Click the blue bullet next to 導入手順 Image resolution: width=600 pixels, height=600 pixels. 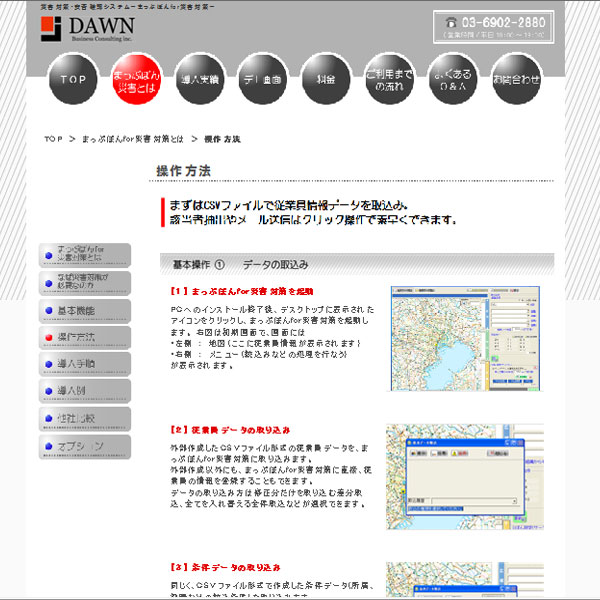[x=49, y=364]
